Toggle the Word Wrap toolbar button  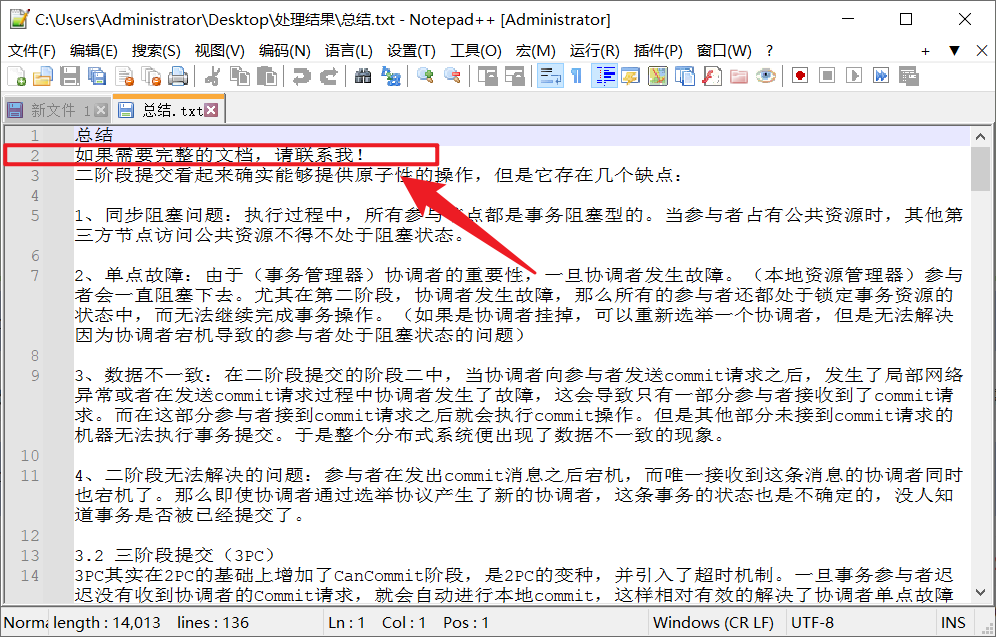(549, 76)
